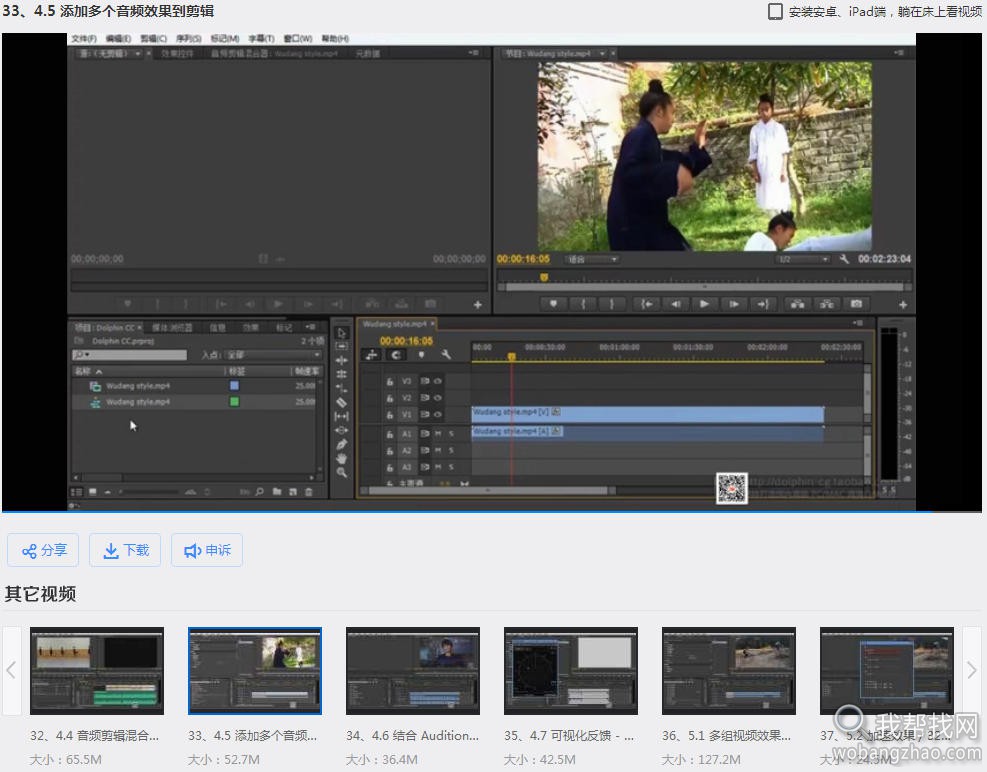Select the Selection arrow tool

pyautogui.click(x=342, y=333)
